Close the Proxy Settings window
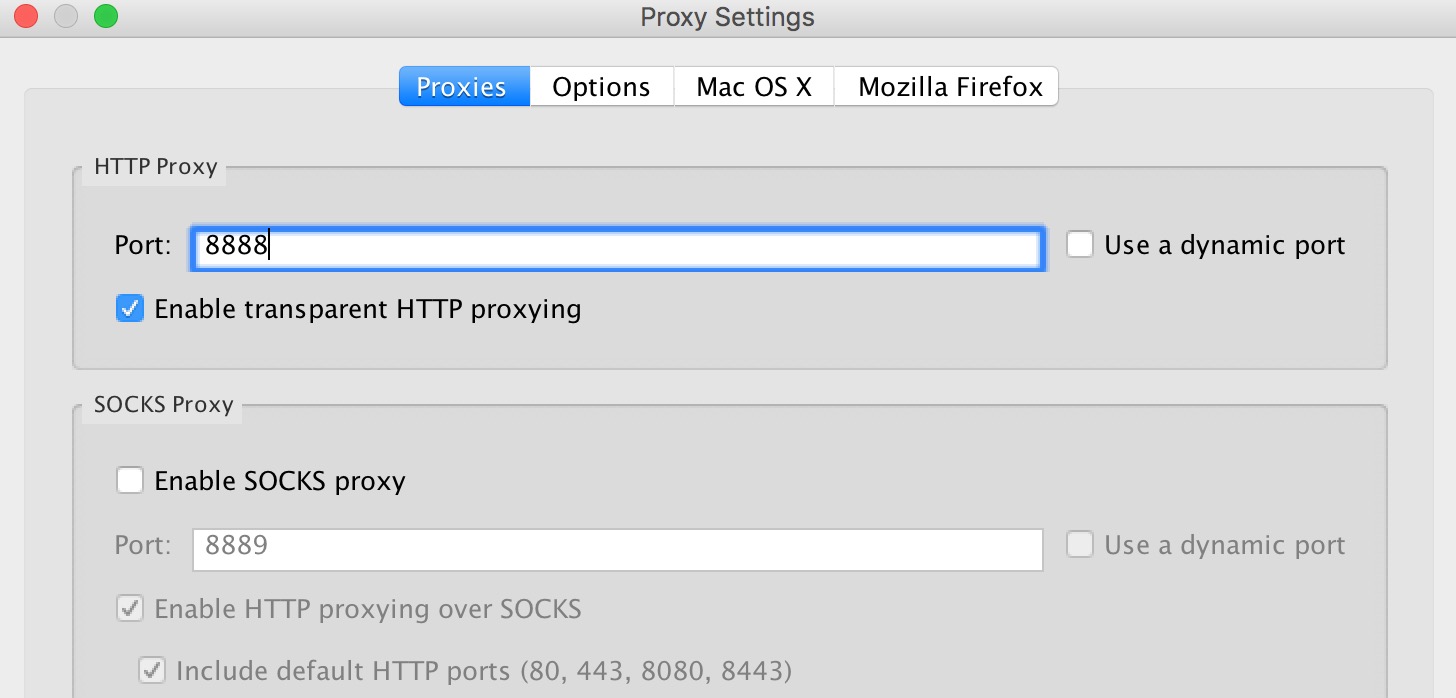Viewport: 1456px width, 698px height. tap(26, 17)
